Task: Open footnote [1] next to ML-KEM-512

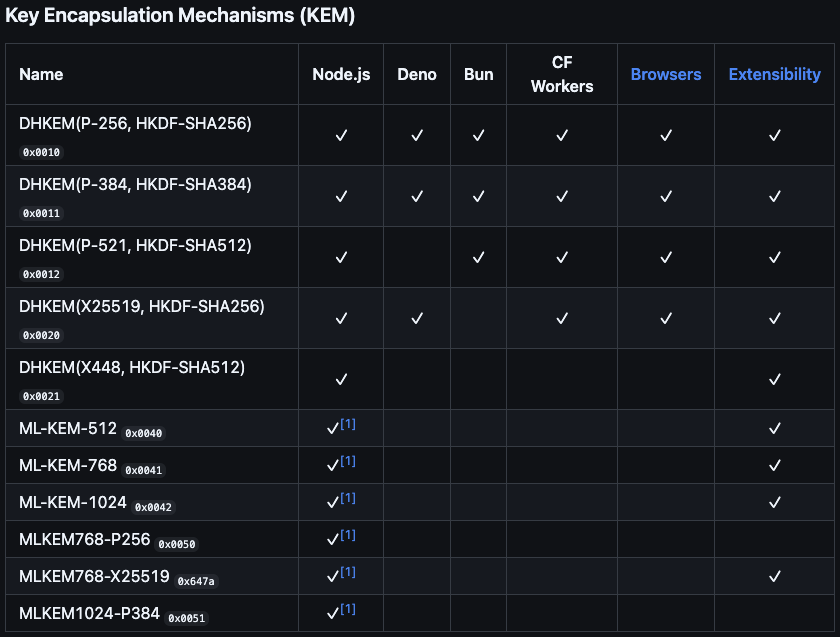Action: [x=348, y=424]
